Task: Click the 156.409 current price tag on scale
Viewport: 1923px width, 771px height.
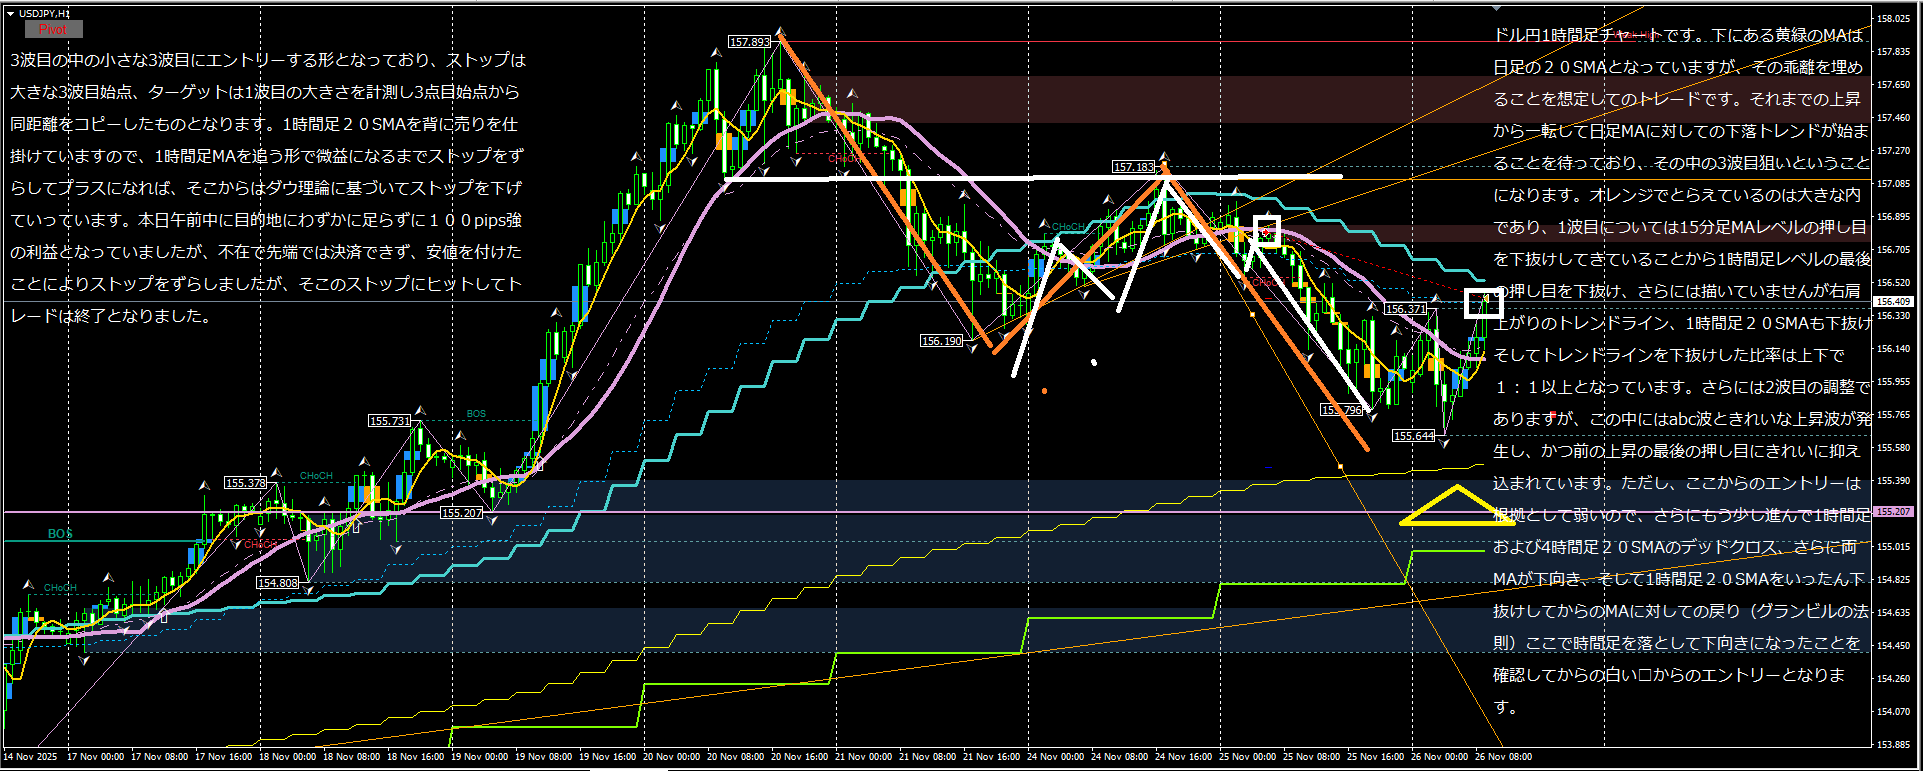Action: click(1892, 301)
